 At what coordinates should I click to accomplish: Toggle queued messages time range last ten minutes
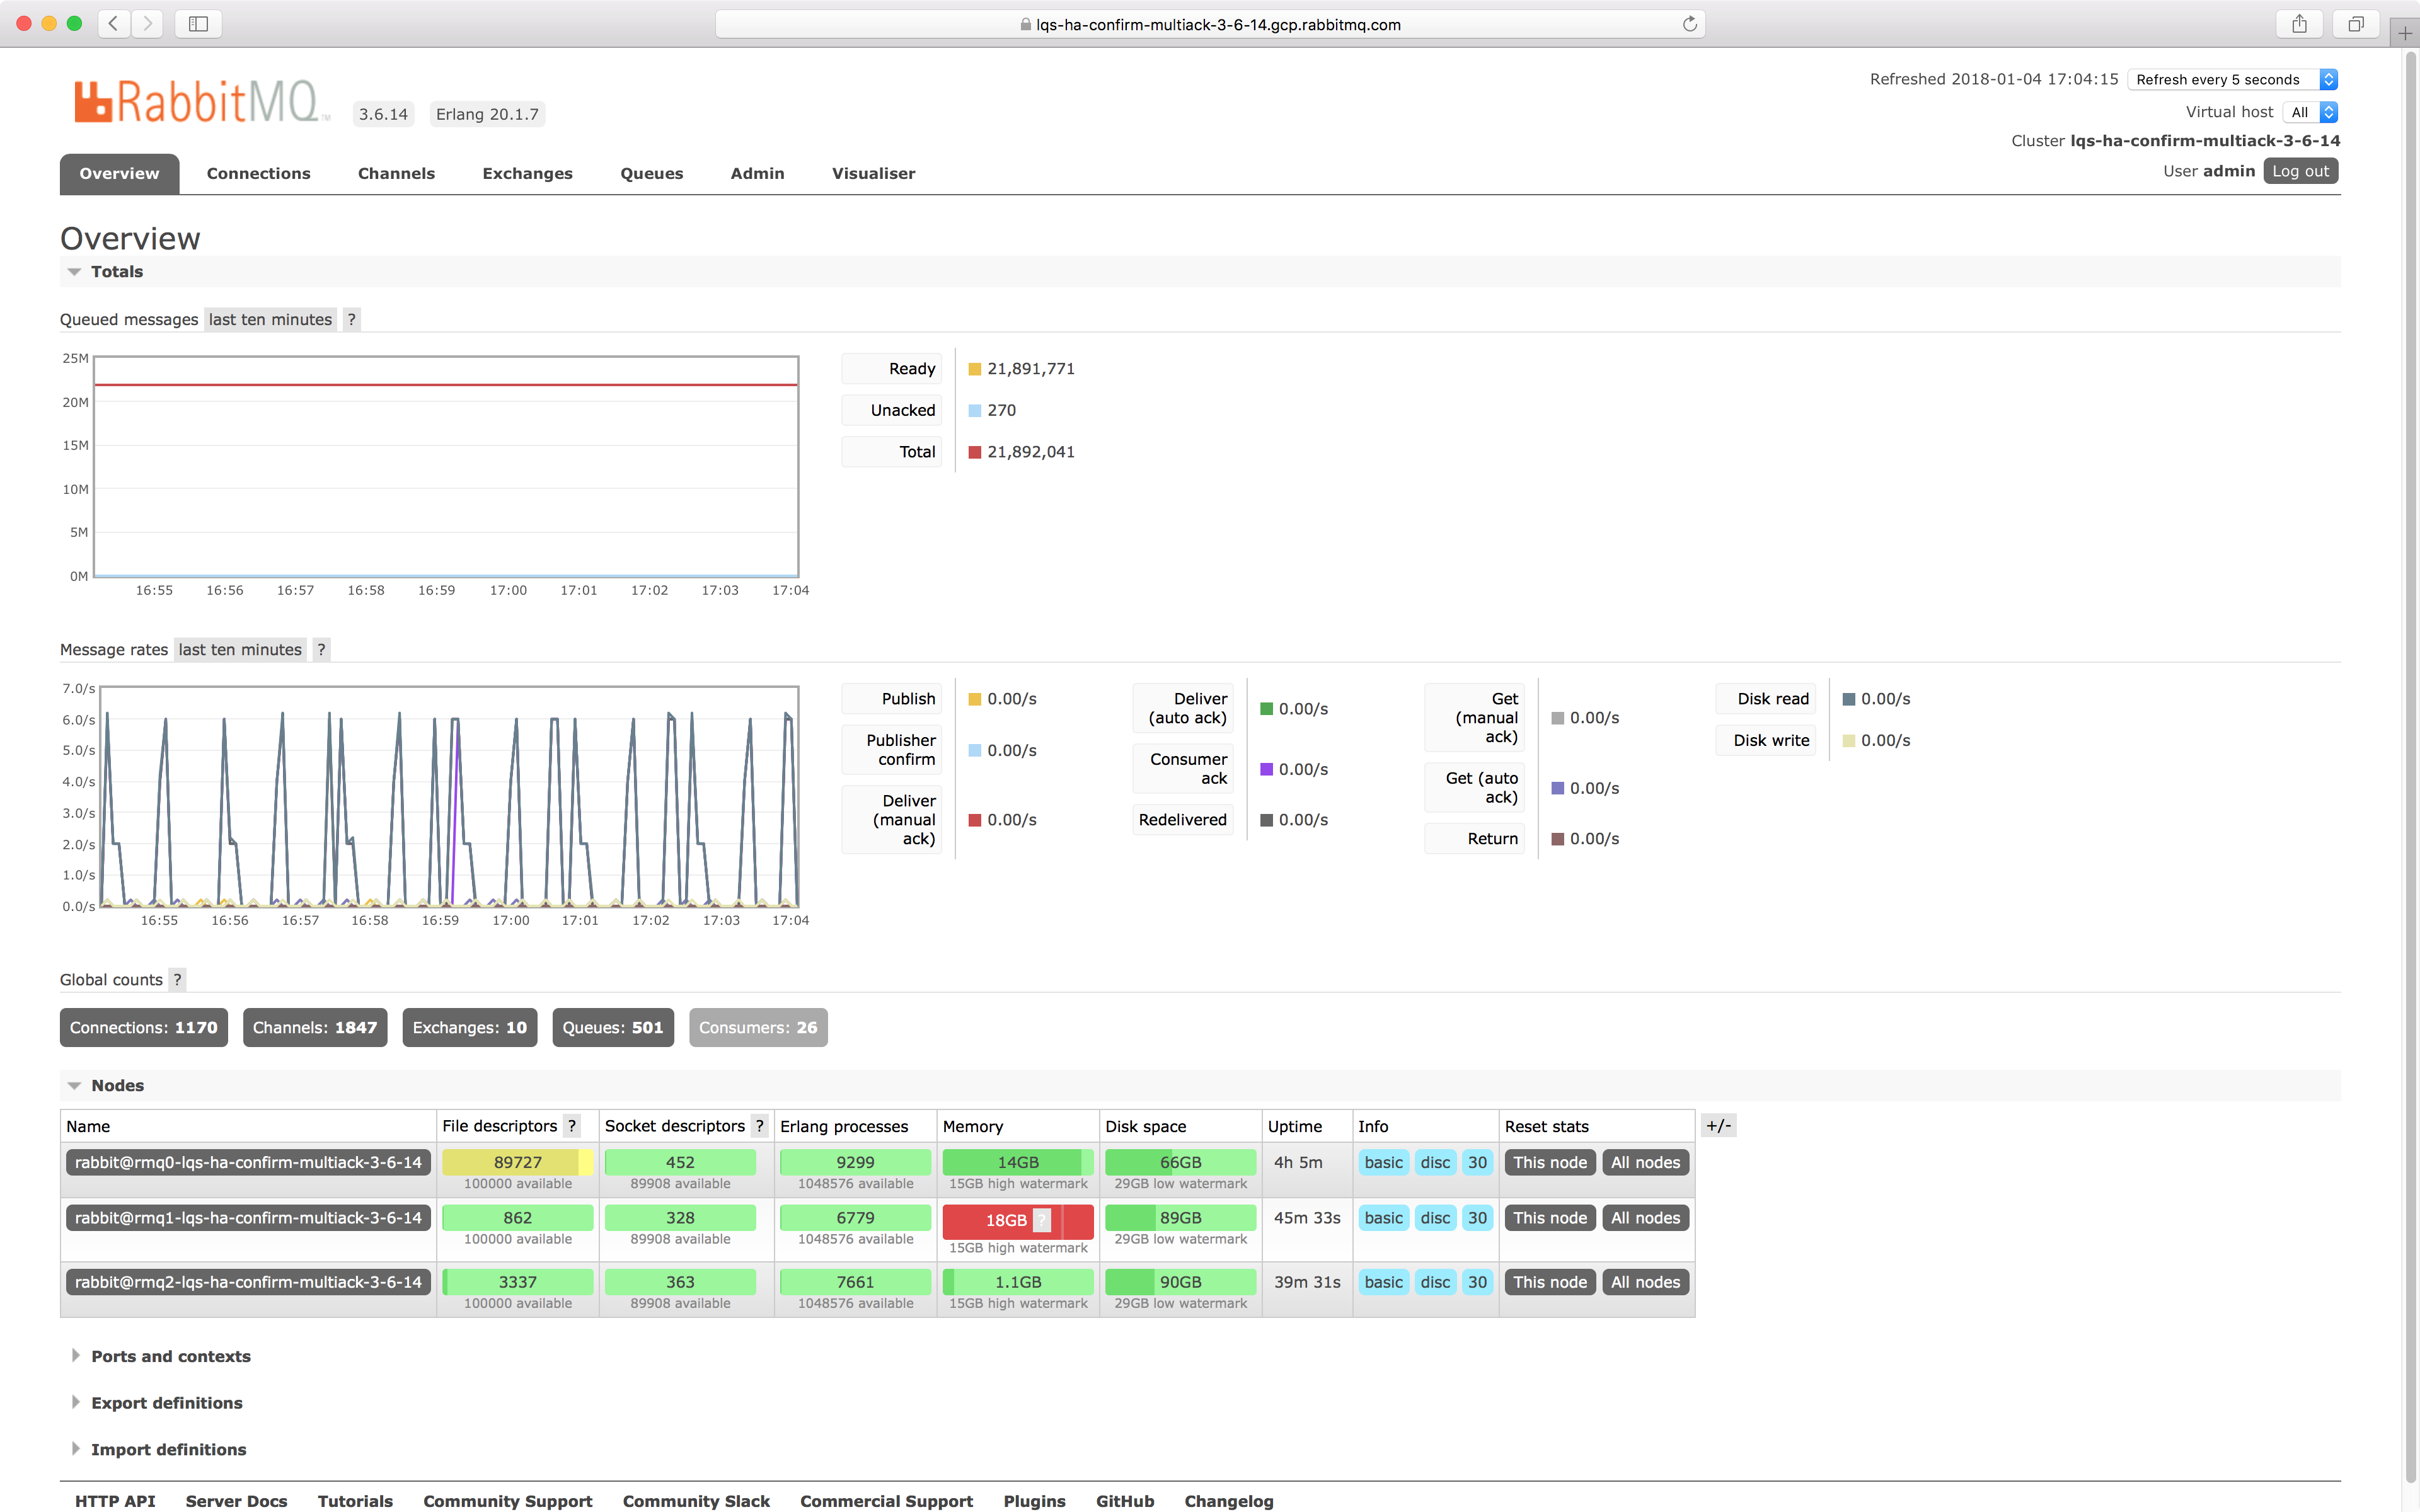pos(270,319)
